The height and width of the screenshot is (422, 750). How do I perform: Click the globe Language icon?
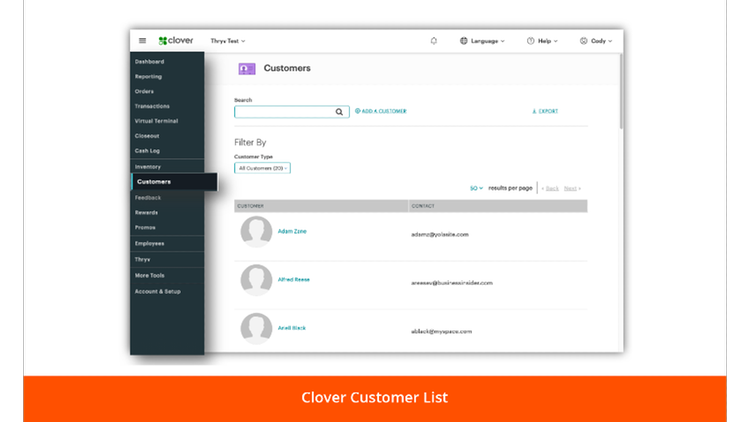(x=463, y=41)
